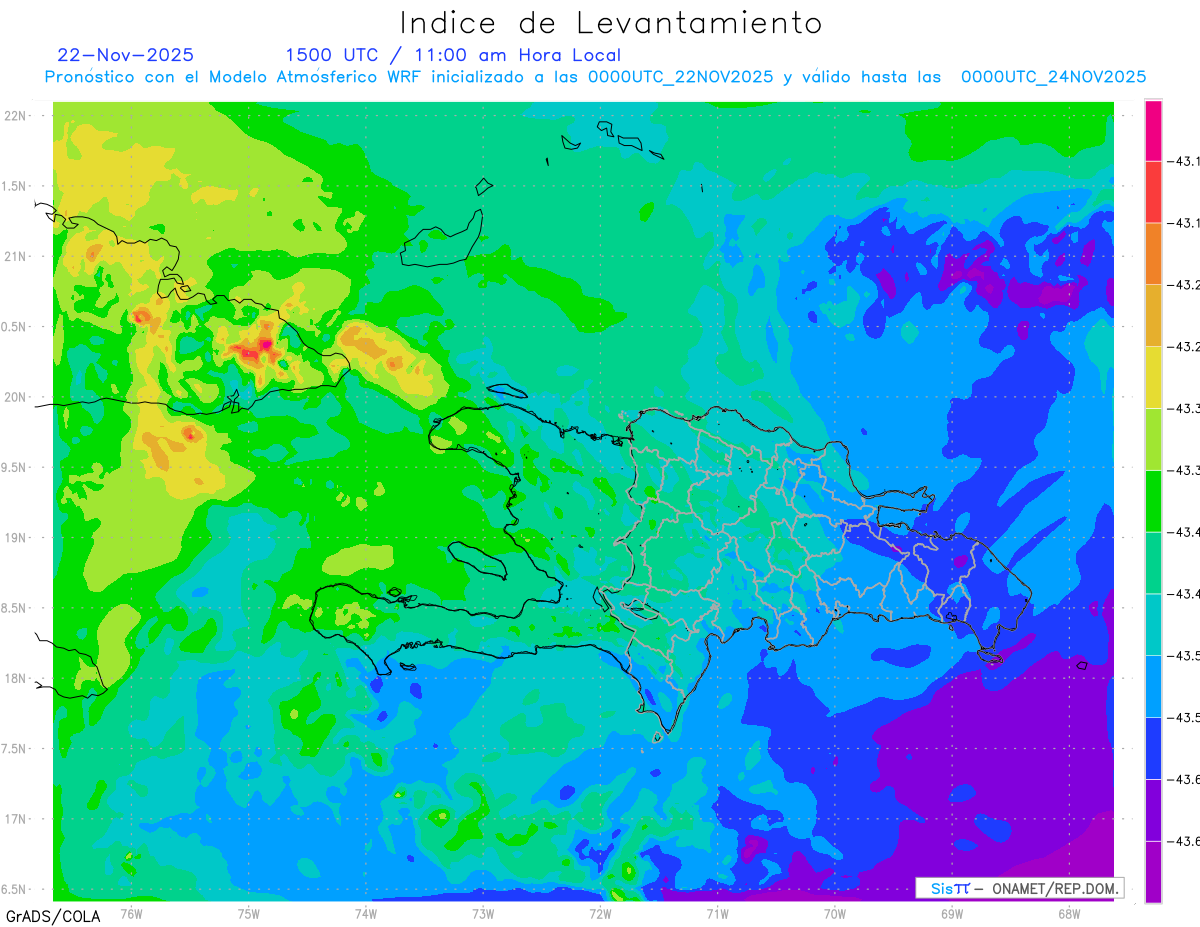Click the ONAMET/REP.DOM. logo box
Screen dimensions: 1200x927
click(x=1019, y=888)
